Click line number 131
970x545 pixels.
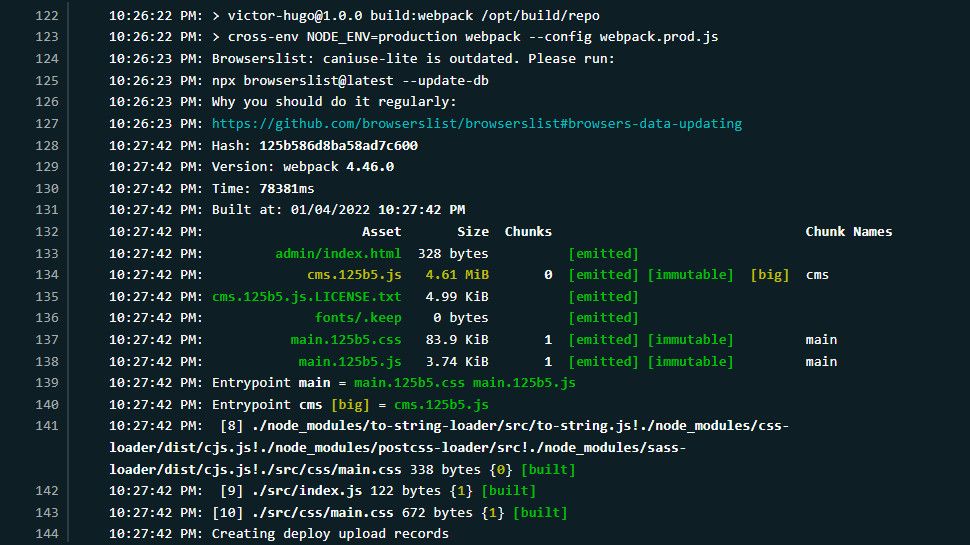tap(47, 210)
